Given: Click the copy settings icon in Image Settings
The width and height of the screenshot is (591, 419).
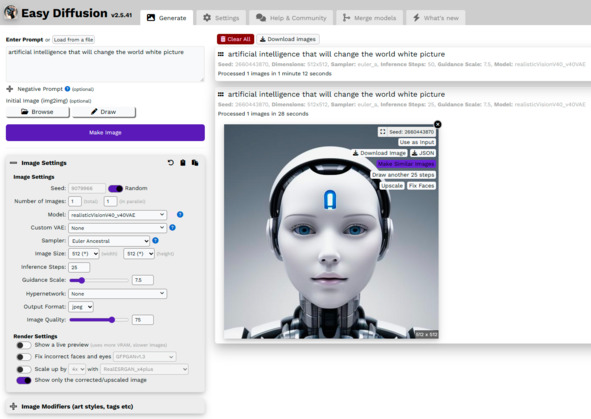Looking at the screenshot, I should click(195, 163).
